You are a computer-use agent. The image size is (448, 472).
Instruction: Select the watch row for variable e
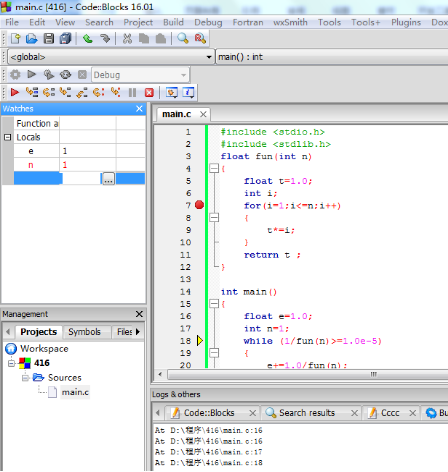click(x=79, y=151)
